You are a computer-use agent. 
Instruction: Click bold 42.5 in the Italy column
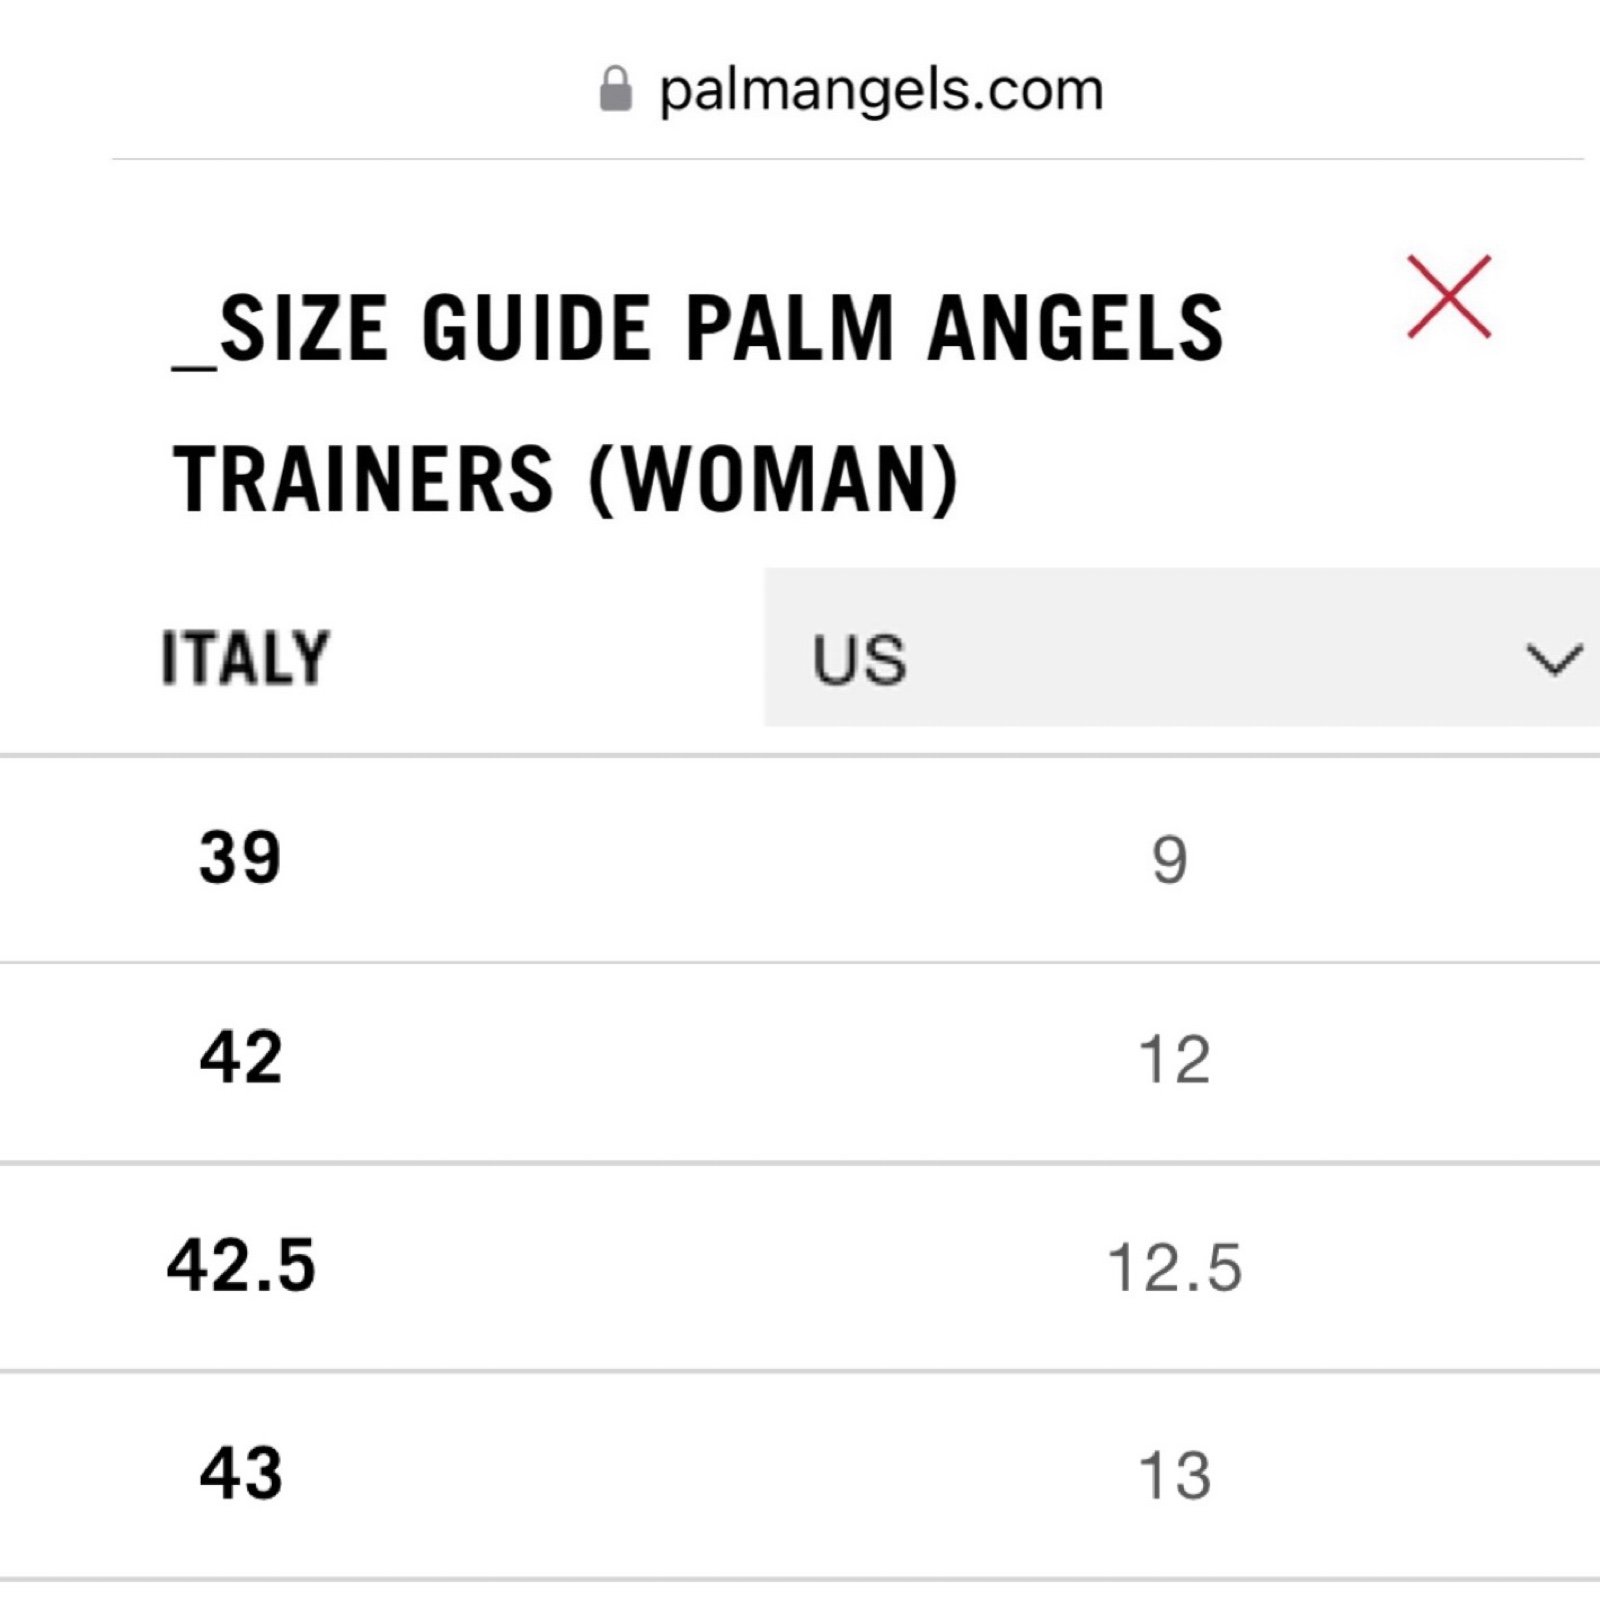click(241, 1265)
